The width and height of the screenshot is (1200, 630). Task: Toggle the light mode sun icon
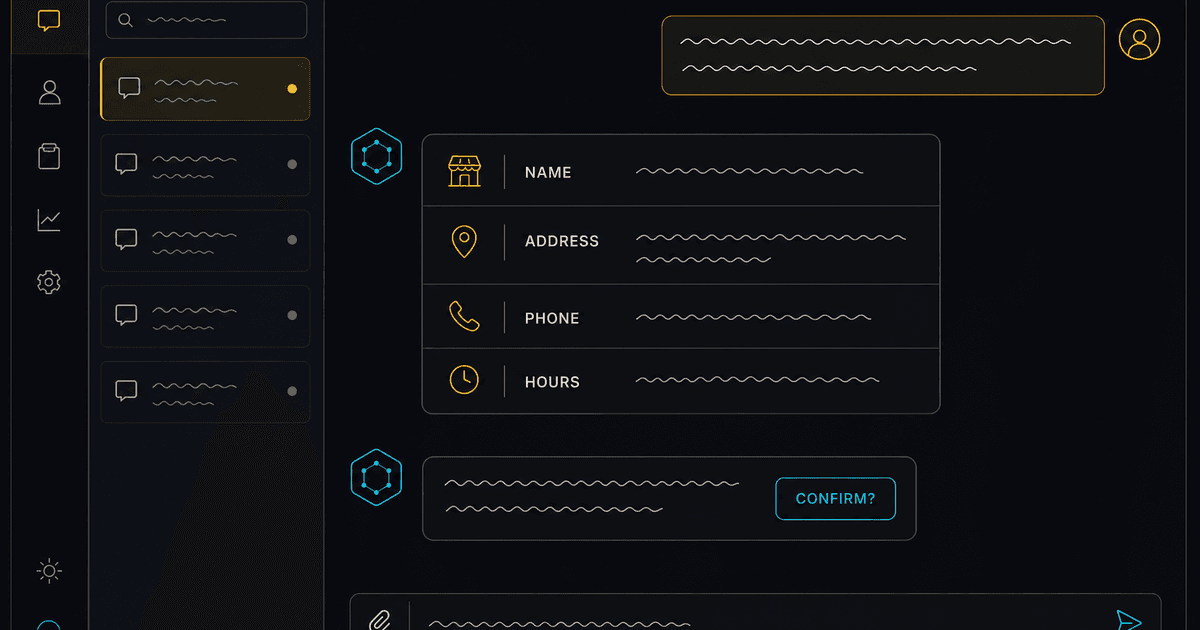pos(49,571)
